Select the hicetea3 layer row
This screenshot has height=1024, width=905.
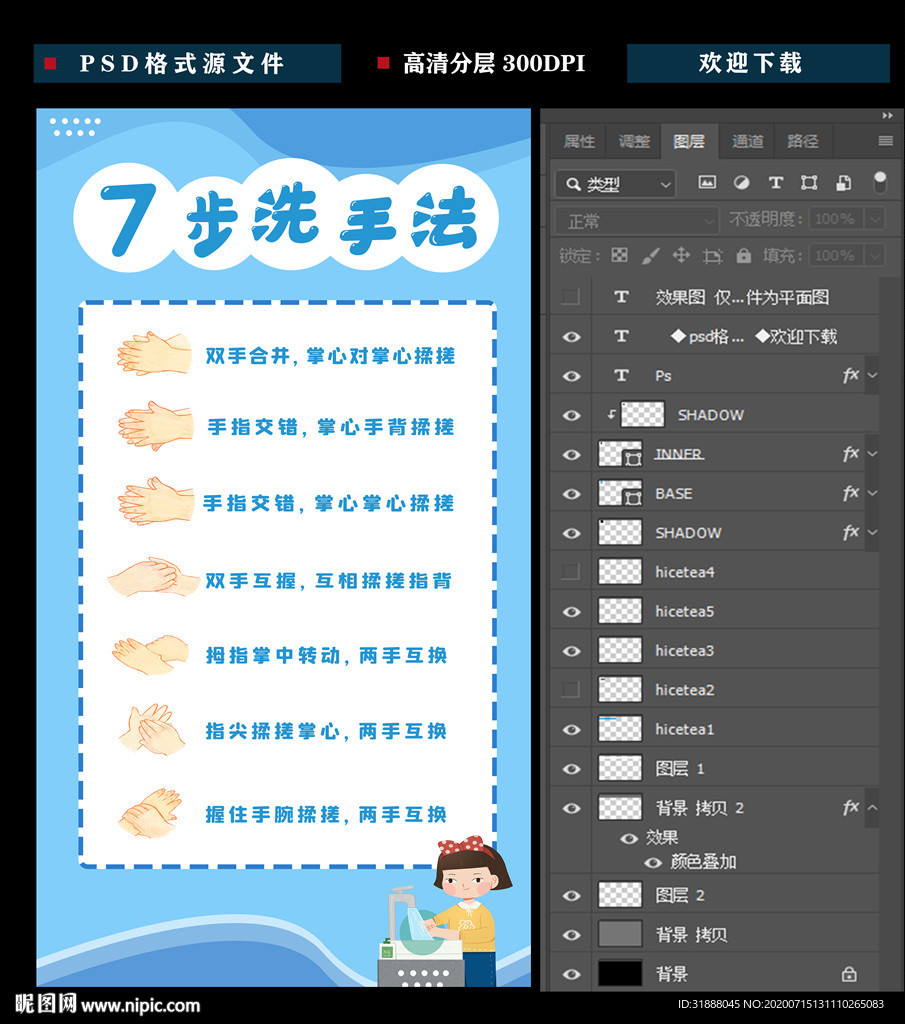[x=714, y=651]
